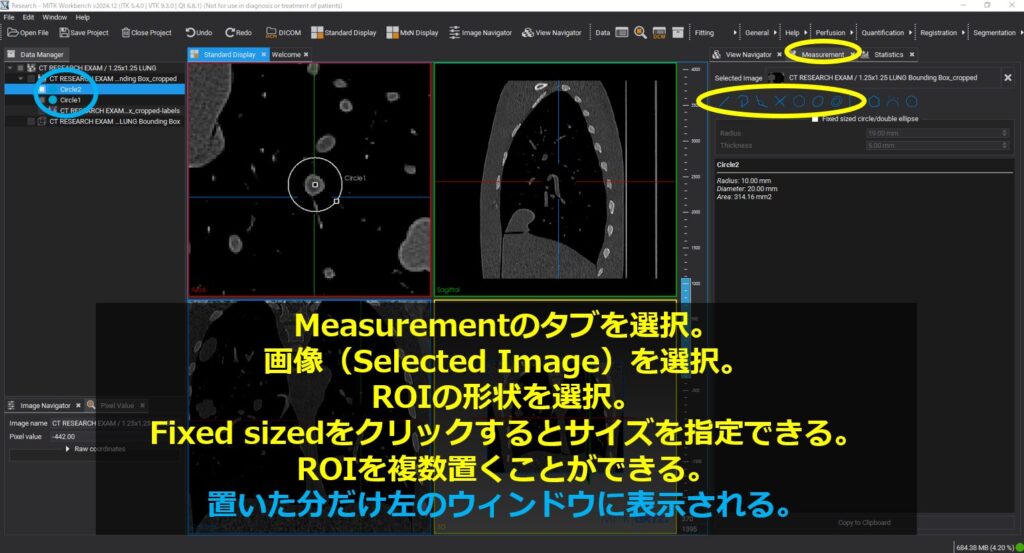This screenshot has width=1024, height=553.
Task: Click the Selected Image field
Action: click(883, 78)
